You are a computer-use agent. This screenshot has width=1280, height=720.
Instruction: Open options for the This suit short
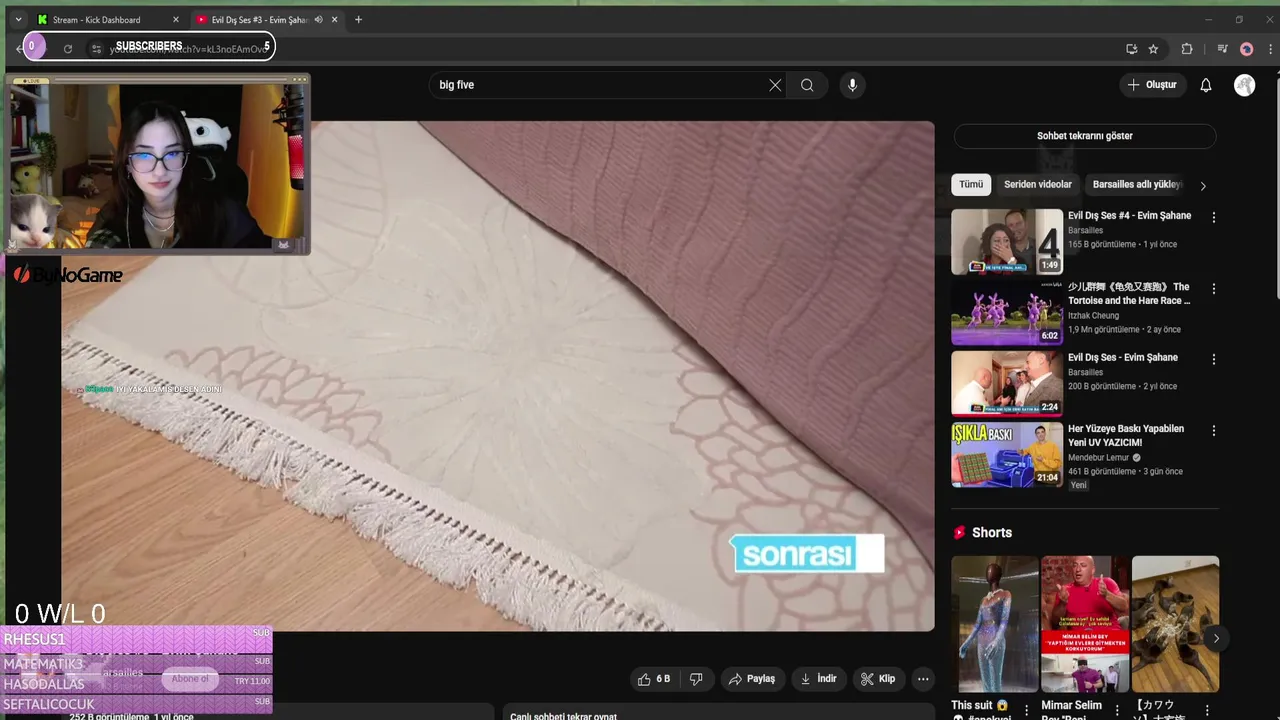1026,710
